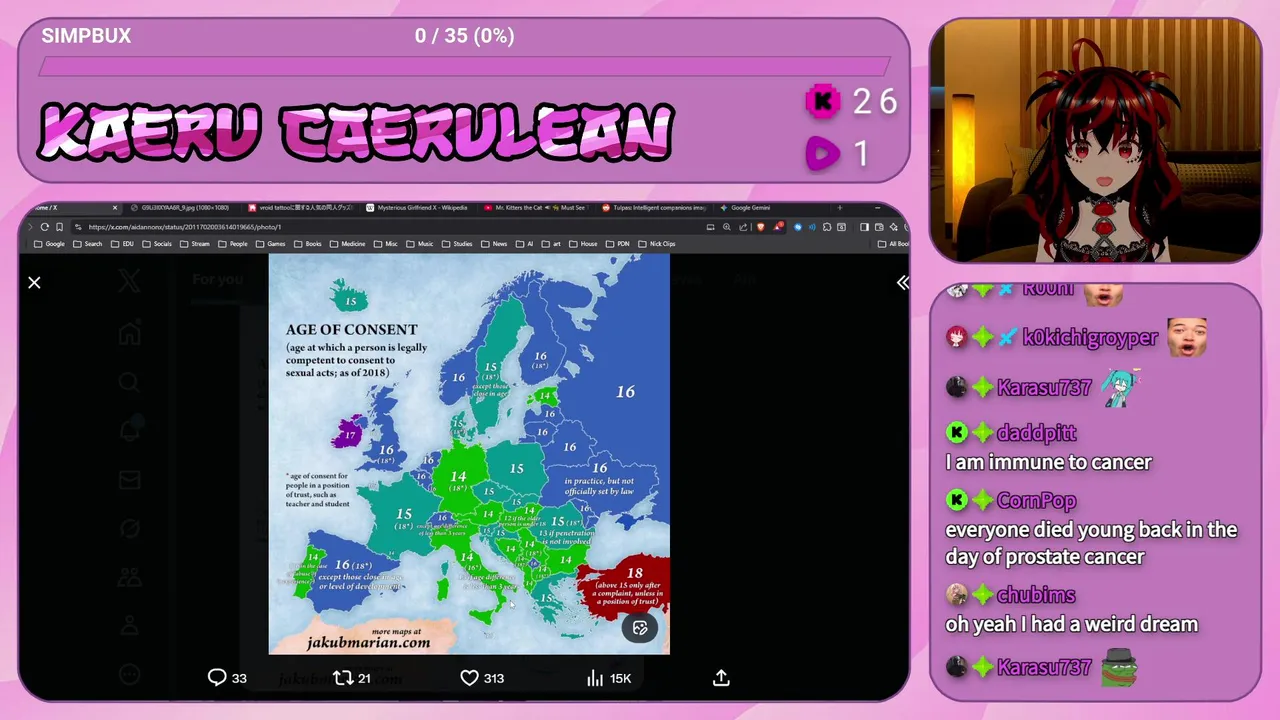Screen dimensions: 1280x720
Task: Close the photo viewer with the X
Action: [34, 283]
